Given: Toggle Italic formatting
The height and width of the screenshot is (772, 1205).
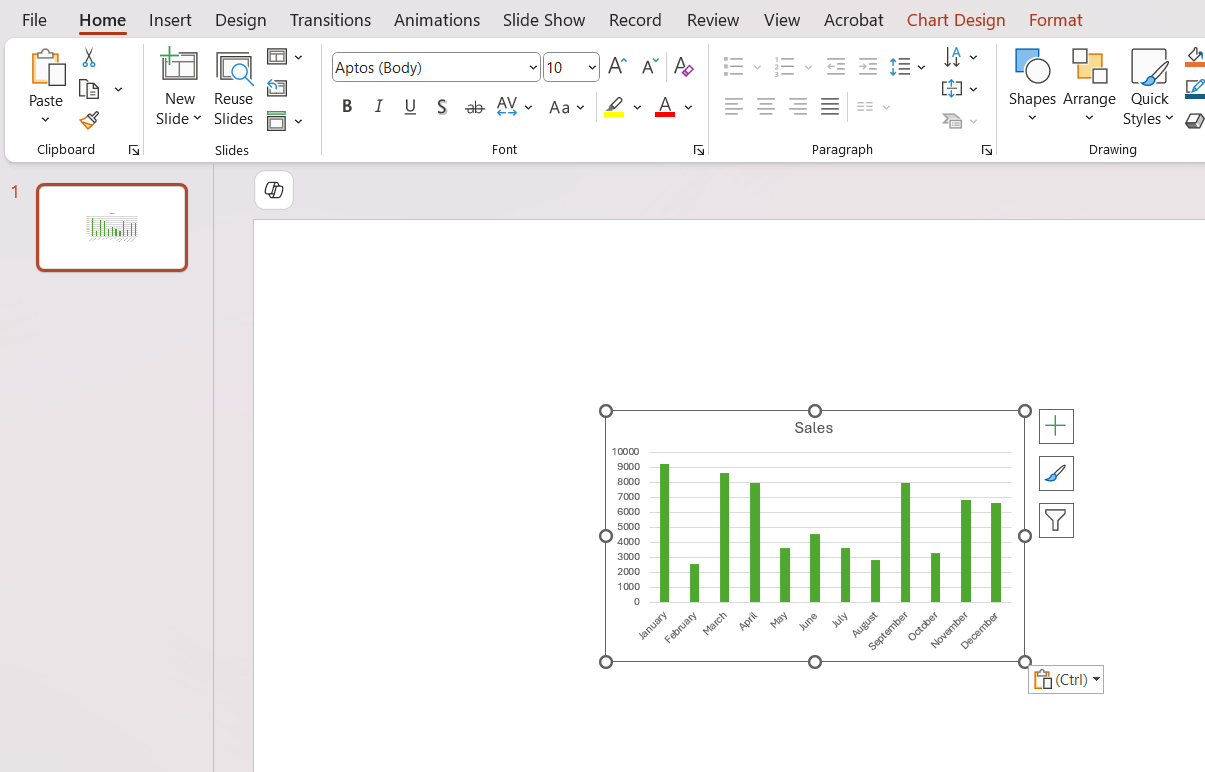Looking at the screenshot, I should pyautogui.click(x=379, y=107).
